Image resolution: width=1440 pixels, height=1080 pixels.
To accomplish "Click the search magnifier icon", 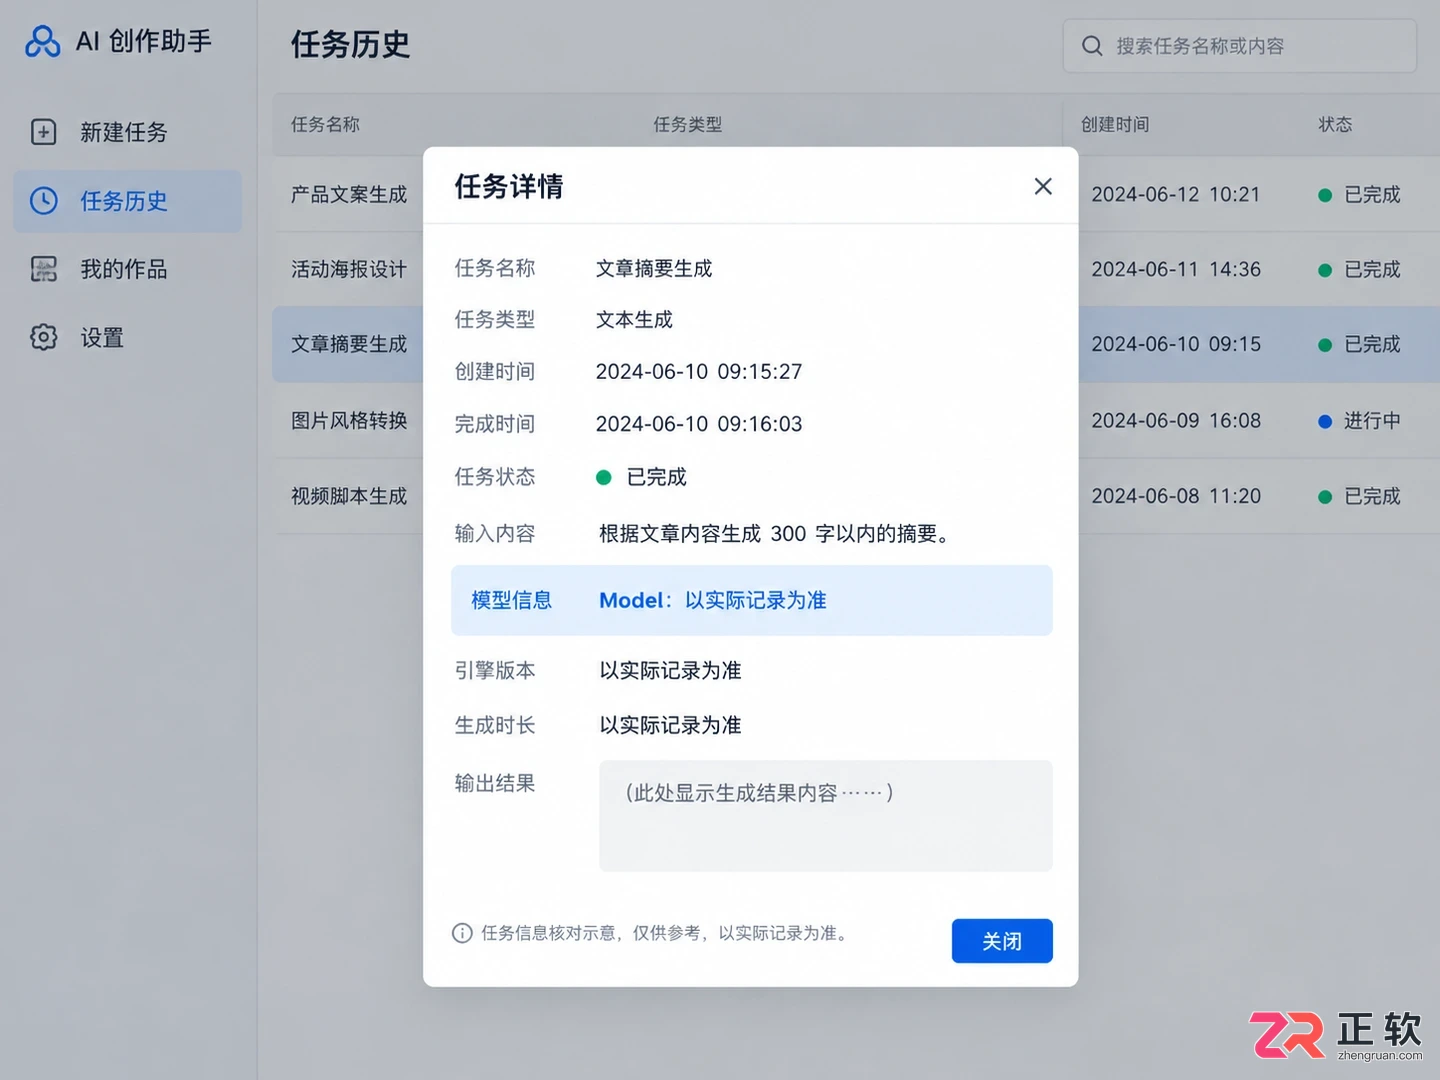I will click(1092, 46).
